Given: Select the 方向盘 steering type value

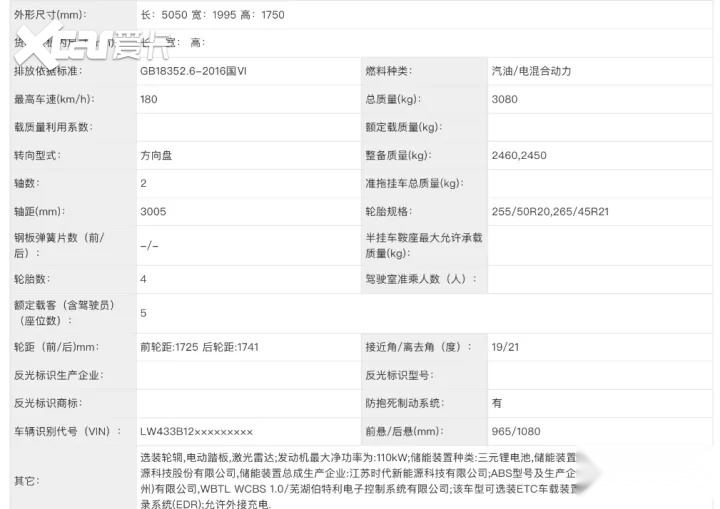Looking at the screenshot, I should (x=157, y=156).
